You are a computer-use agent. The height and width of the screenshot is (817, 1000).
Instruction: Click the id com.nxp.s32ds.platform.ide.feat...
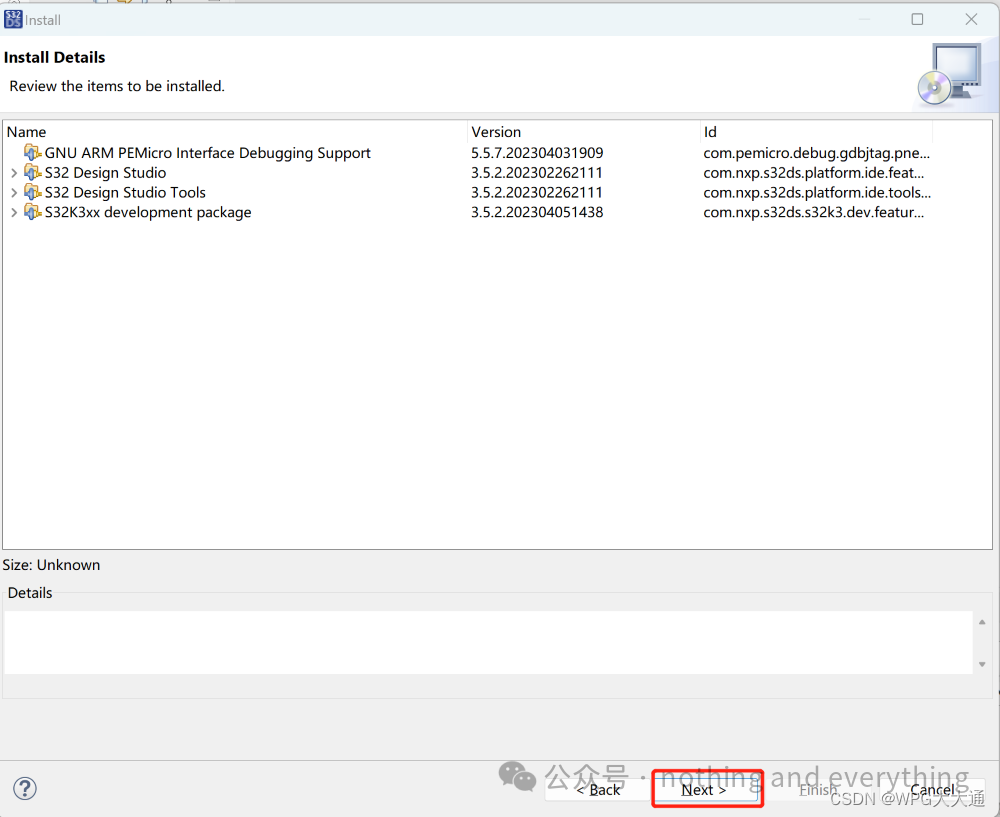click(814, 173)
